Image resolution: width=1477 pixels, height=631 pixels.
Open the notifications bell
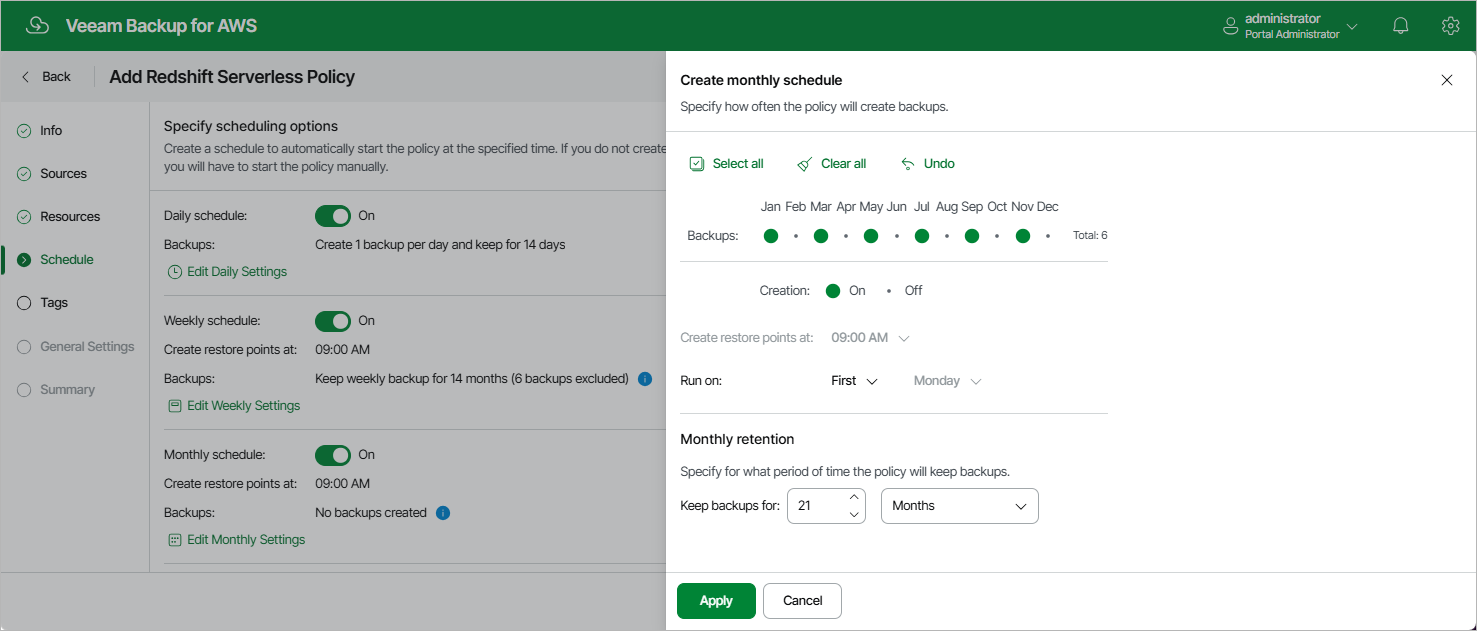coord(1401,26)
